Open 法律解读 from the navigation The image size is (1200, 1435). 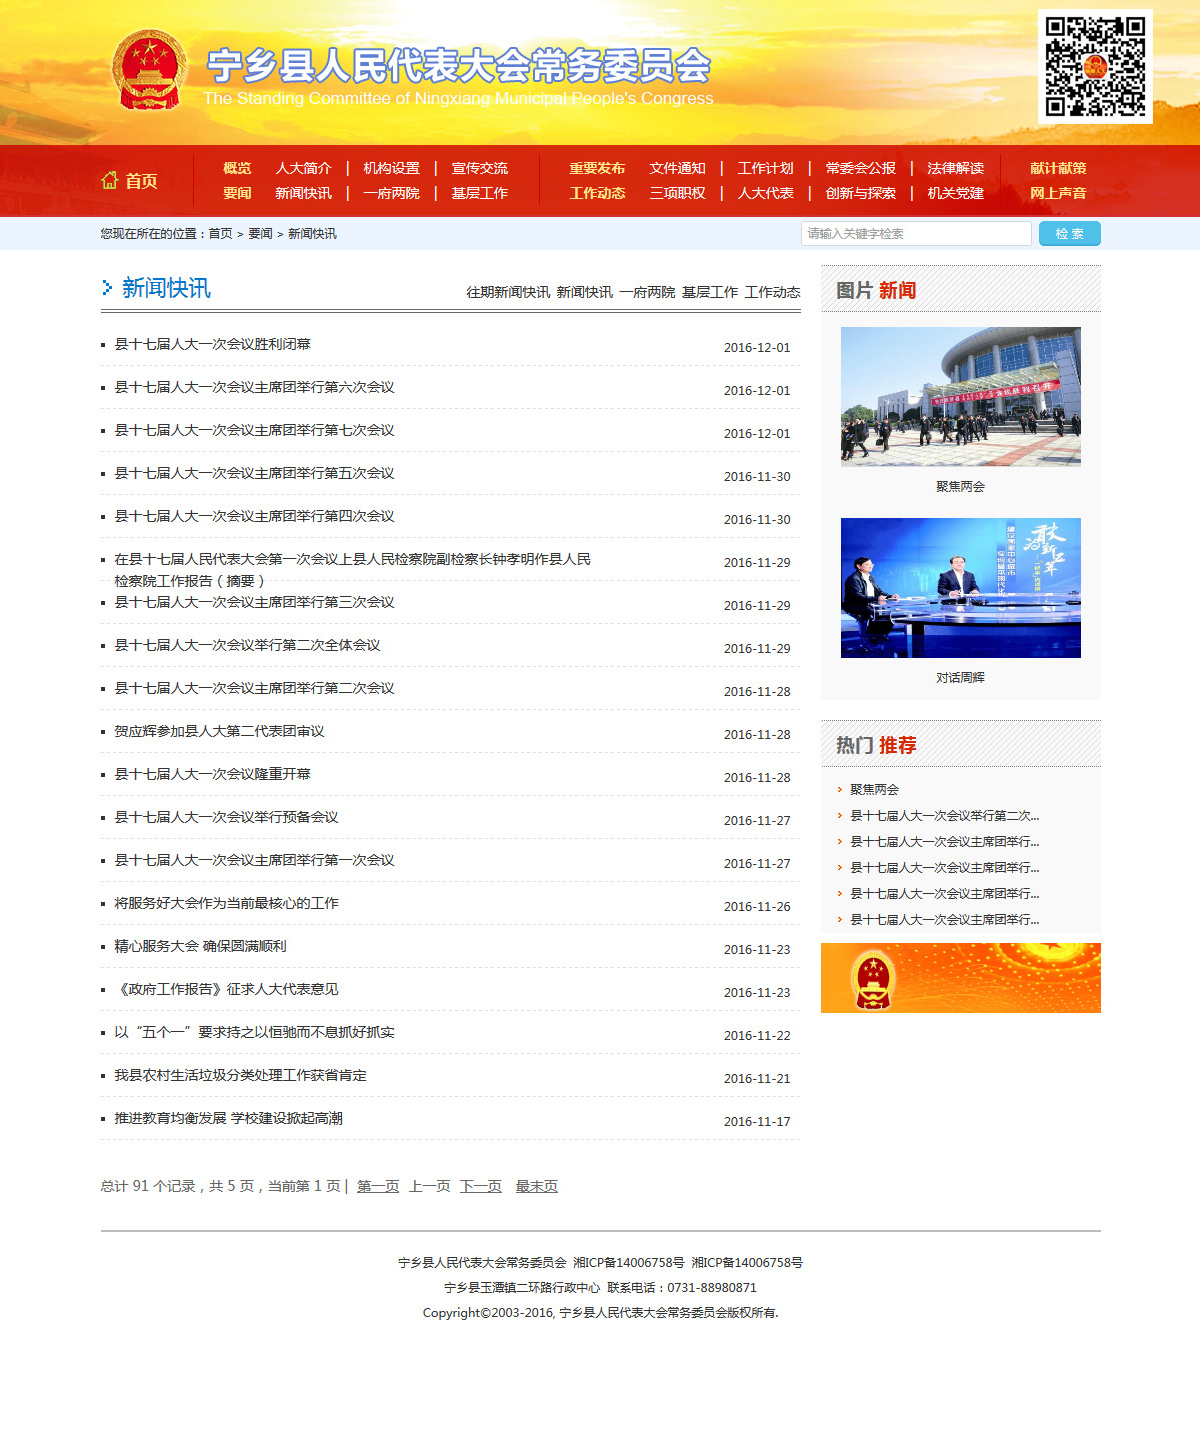955,168
